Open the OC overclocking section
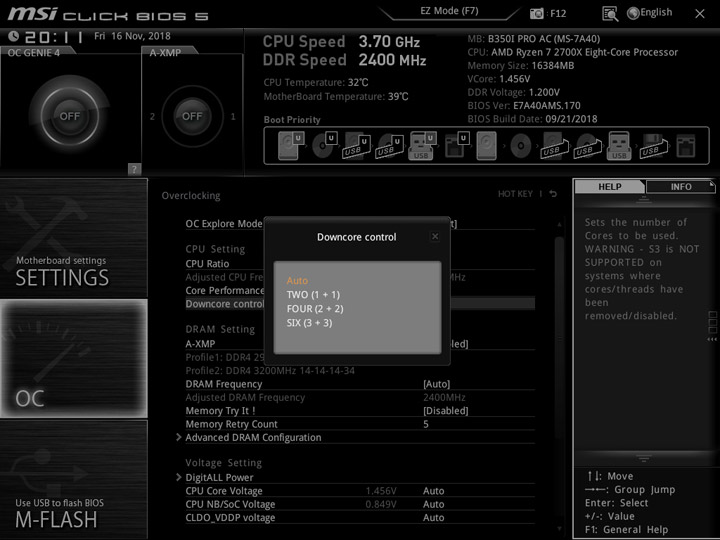The height and width of the screenshot is (540, 720). tap(74, 359)
